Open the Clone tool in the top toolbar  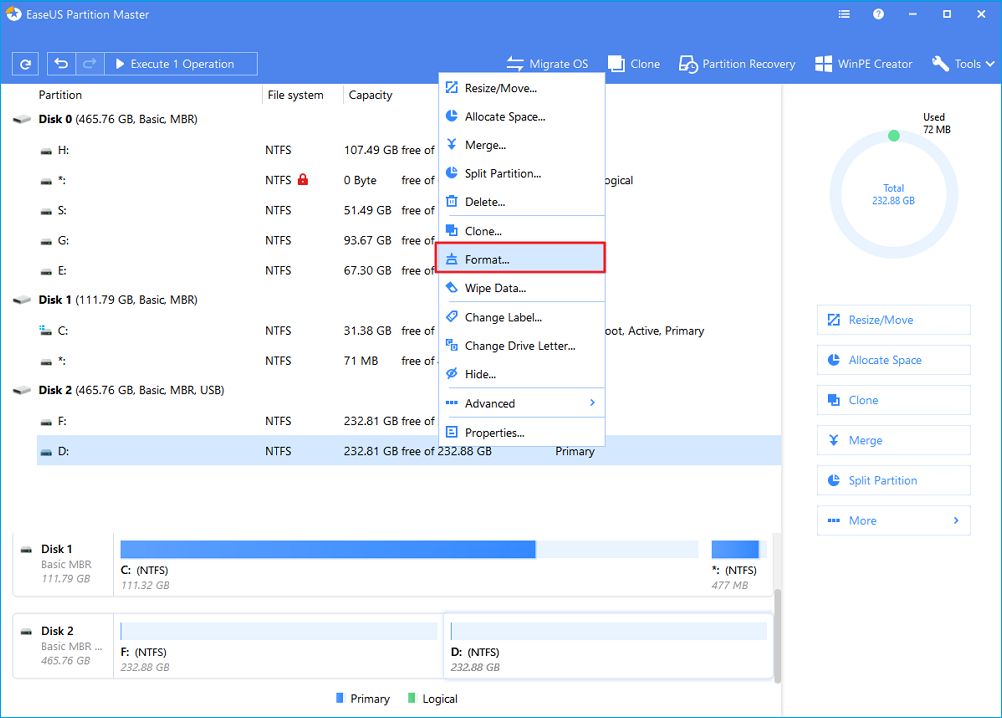coord(634,64)
